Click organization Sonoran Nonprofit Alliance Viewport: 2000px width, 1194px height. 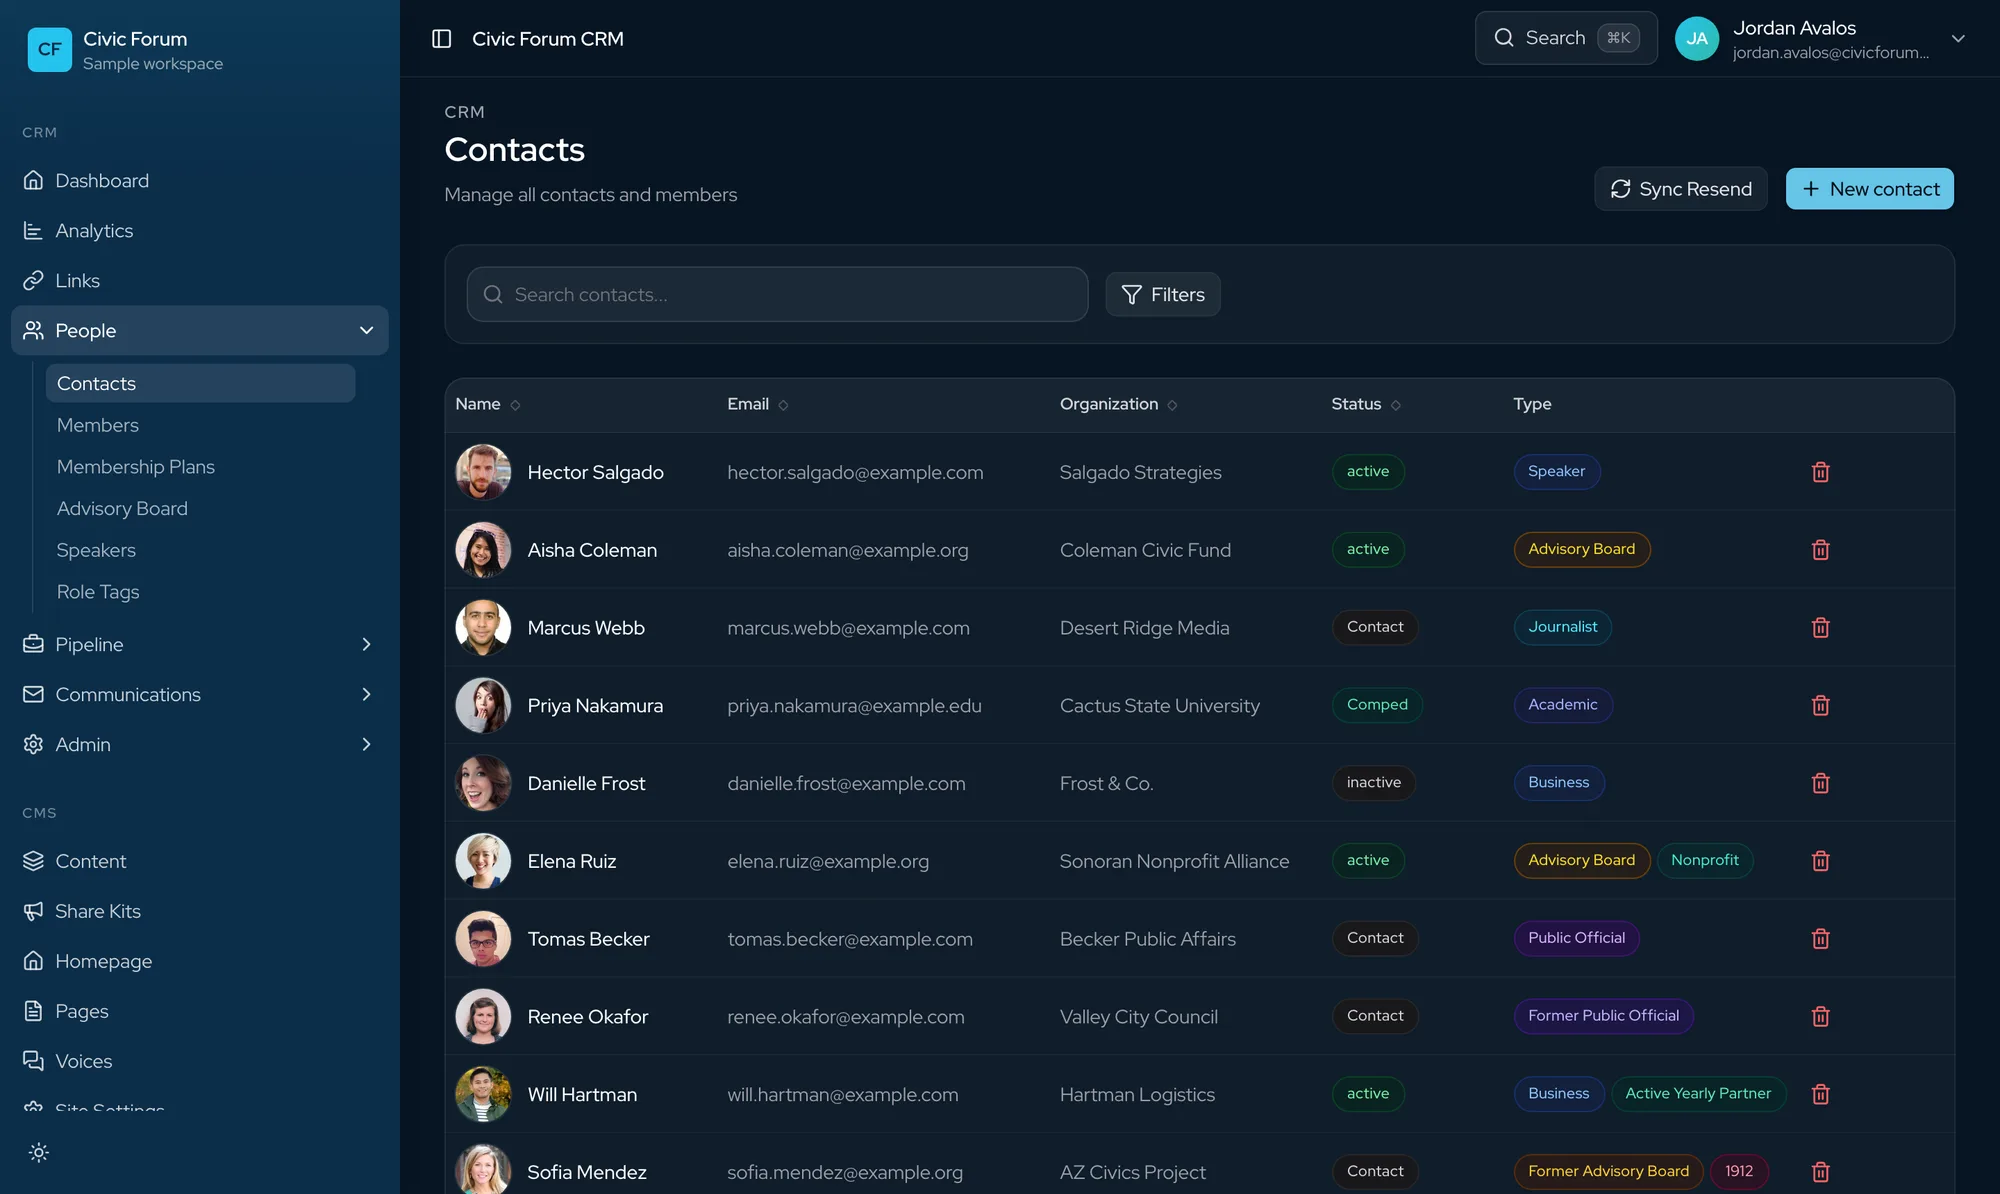[x=1174, y=861]
